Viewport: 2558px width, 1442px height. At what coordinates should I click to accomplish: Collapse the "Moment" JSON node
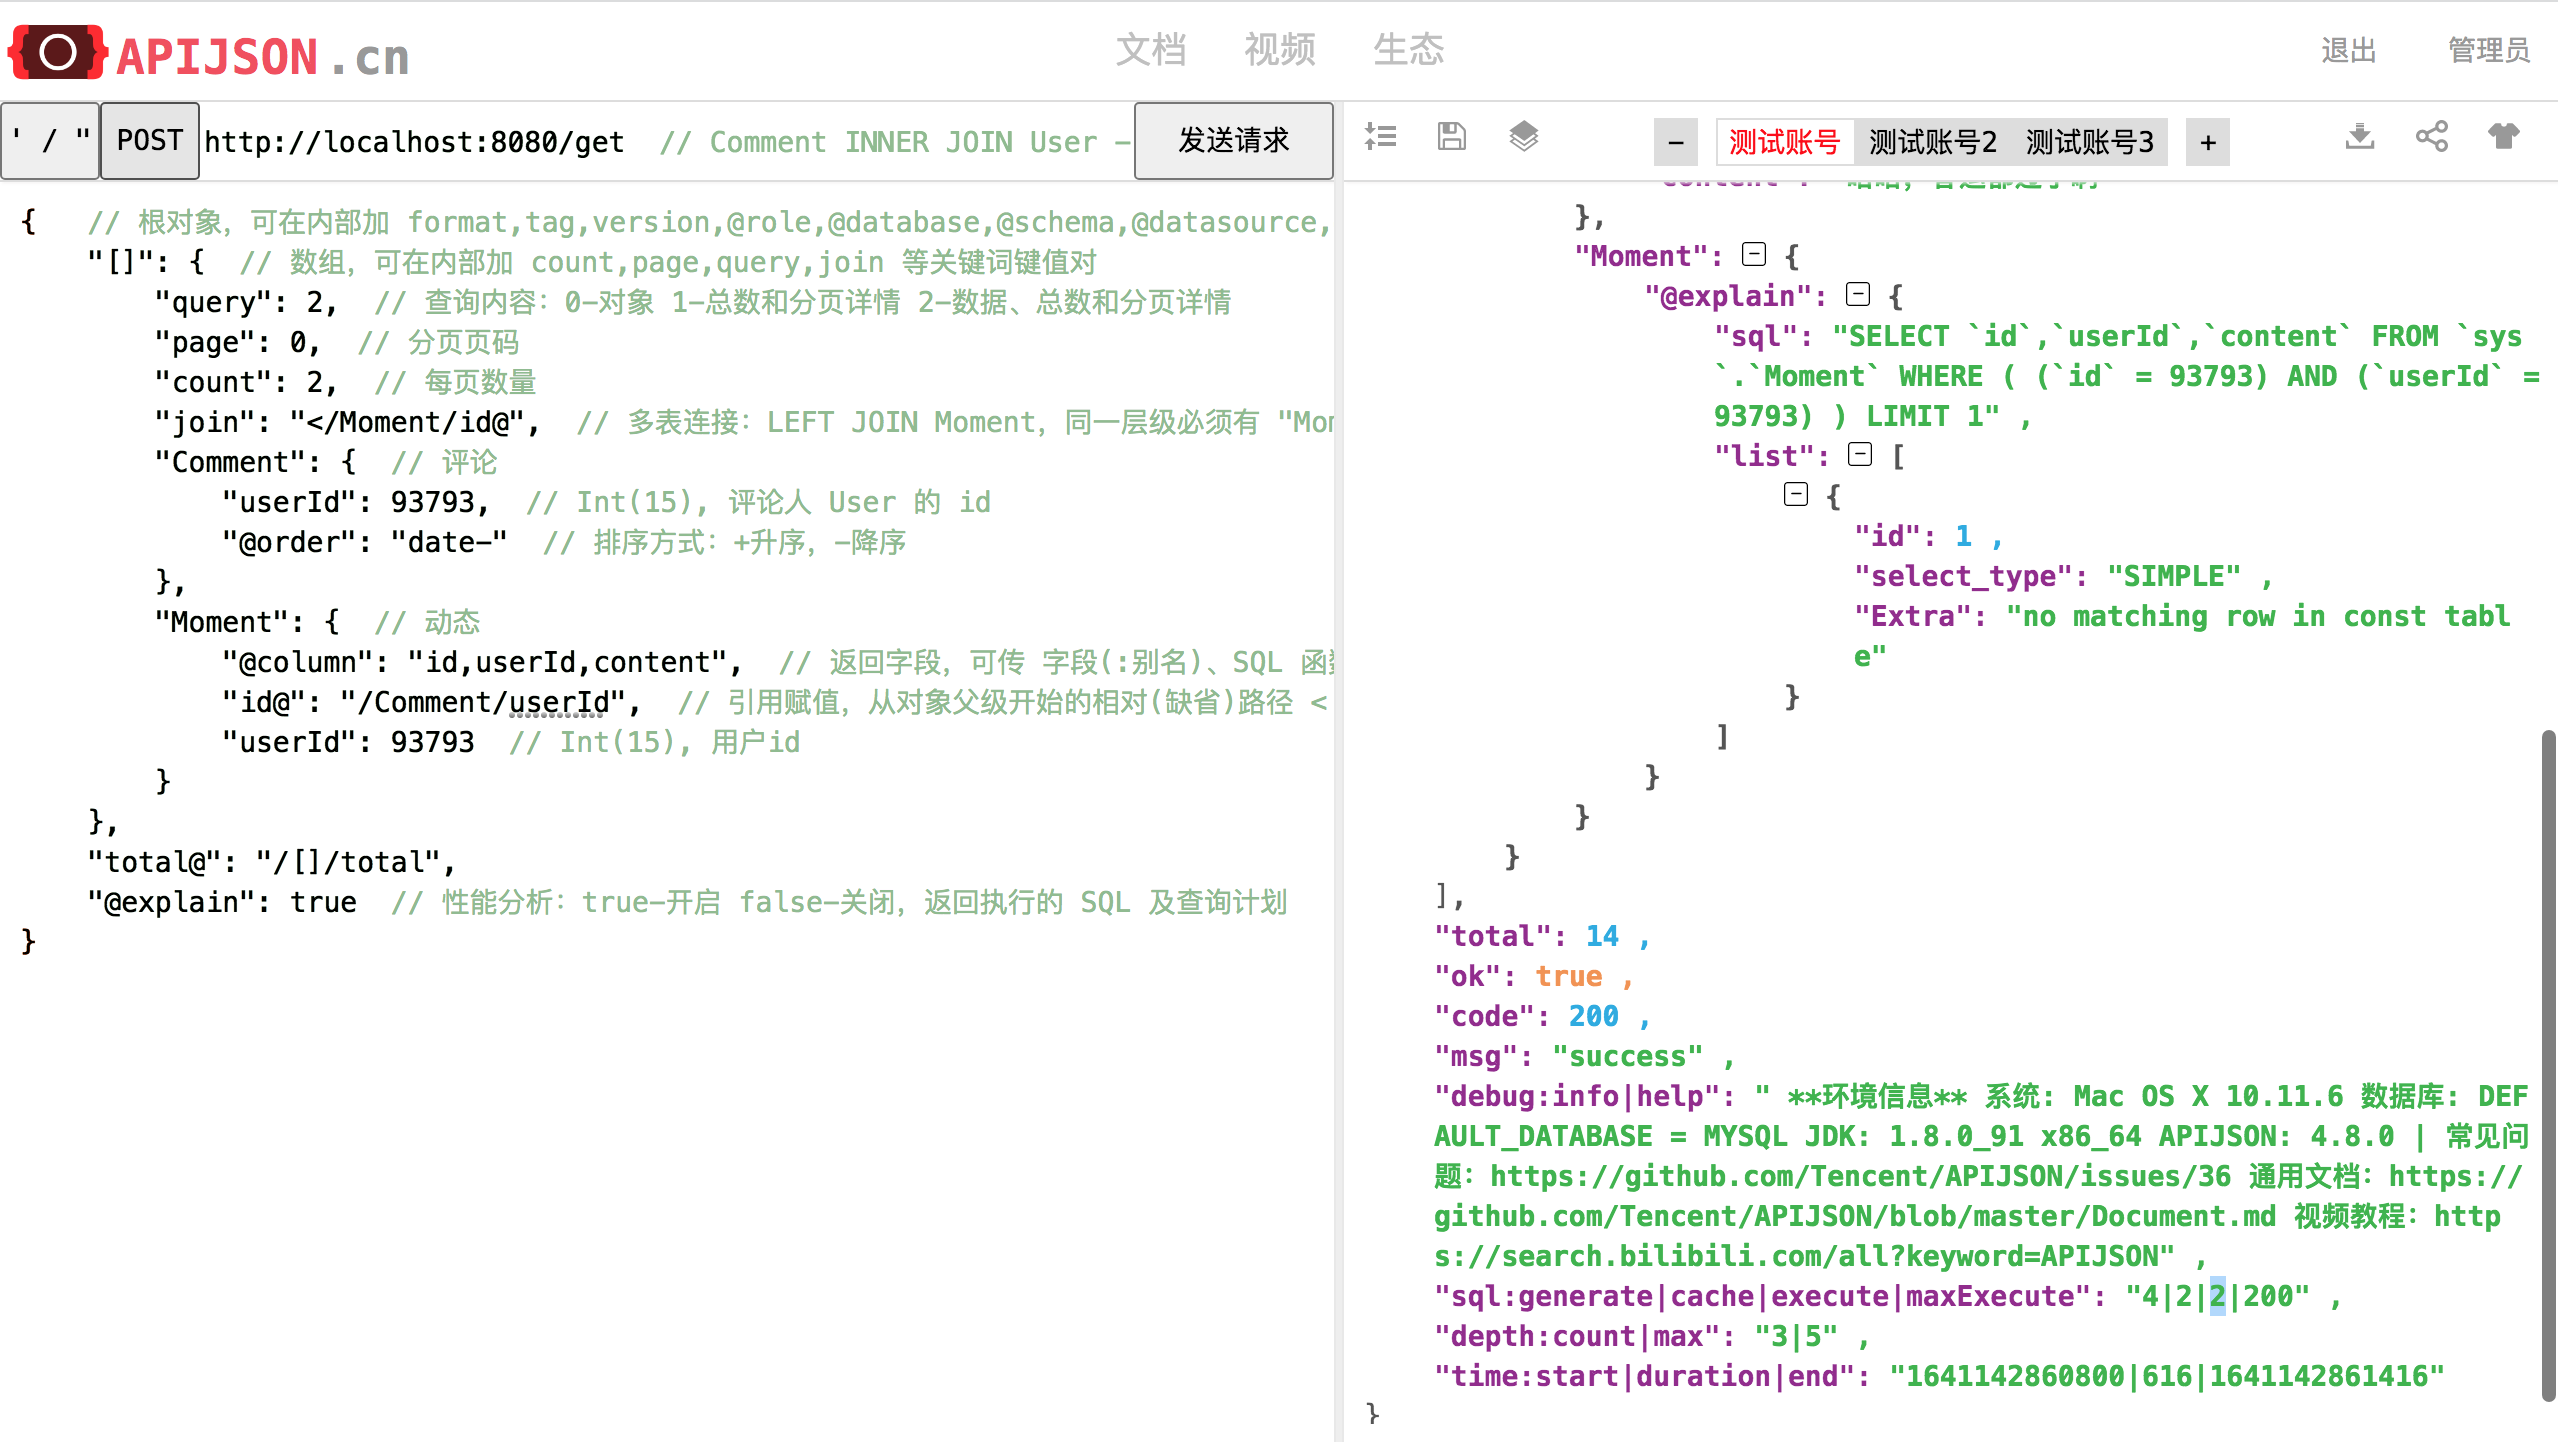[1753, 255]
